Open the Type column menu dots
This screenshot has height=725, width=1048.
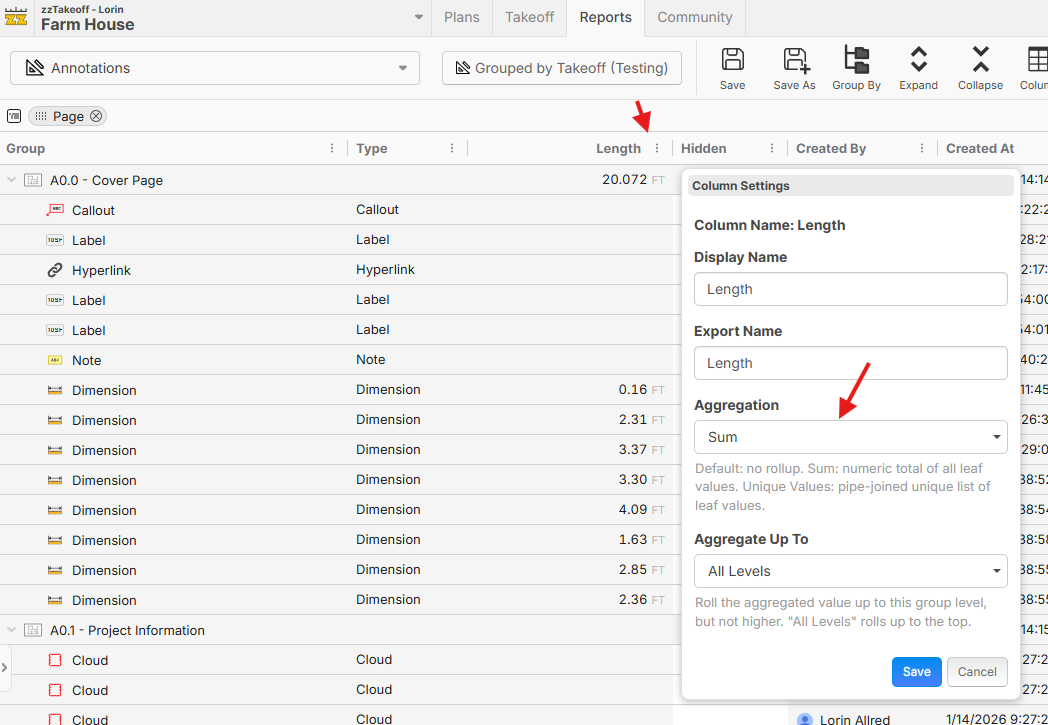pos(452,148)
